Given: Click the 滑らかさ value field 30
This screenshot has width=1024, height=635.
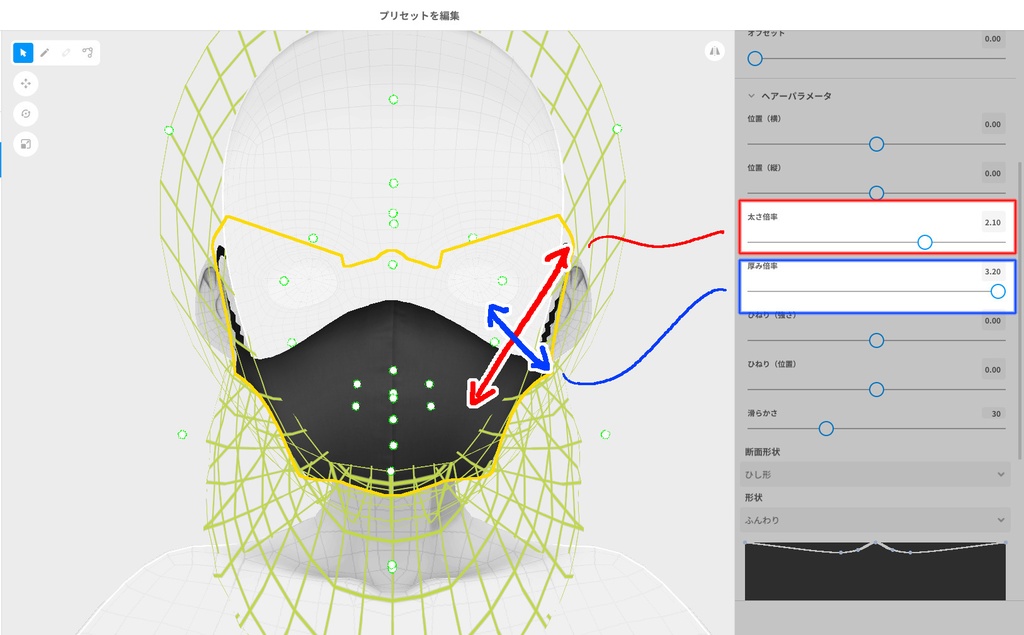Looking at the screenshot, I should (993, 414).
